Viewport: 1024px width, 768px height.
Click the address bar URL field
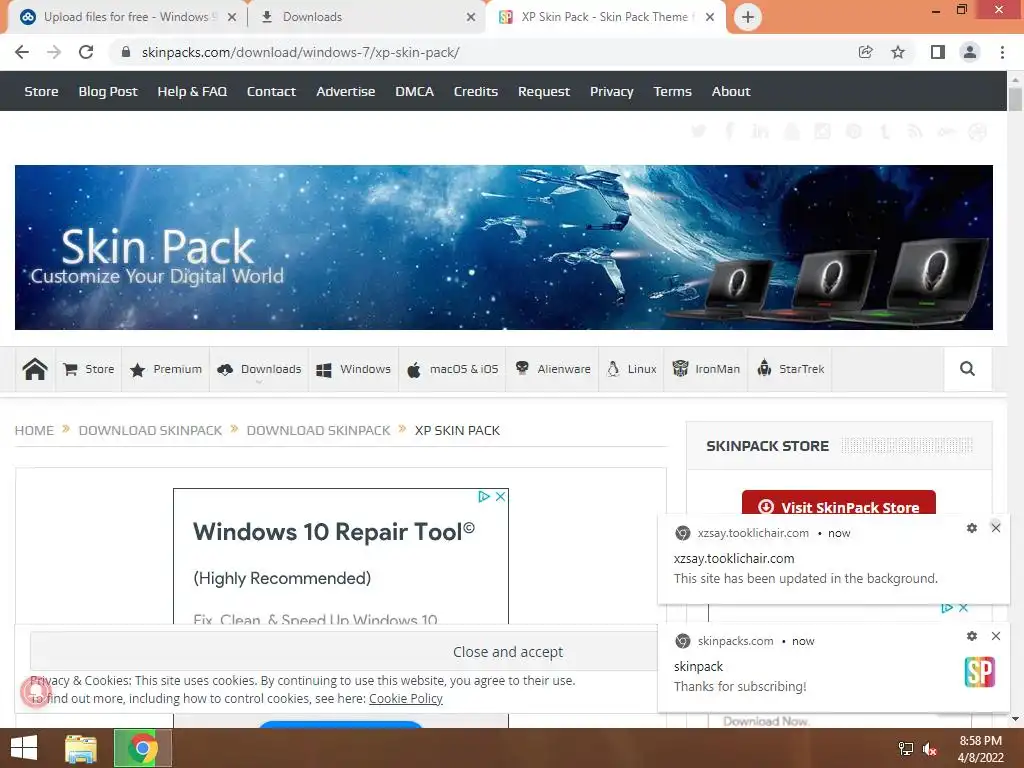coord(483,52)
